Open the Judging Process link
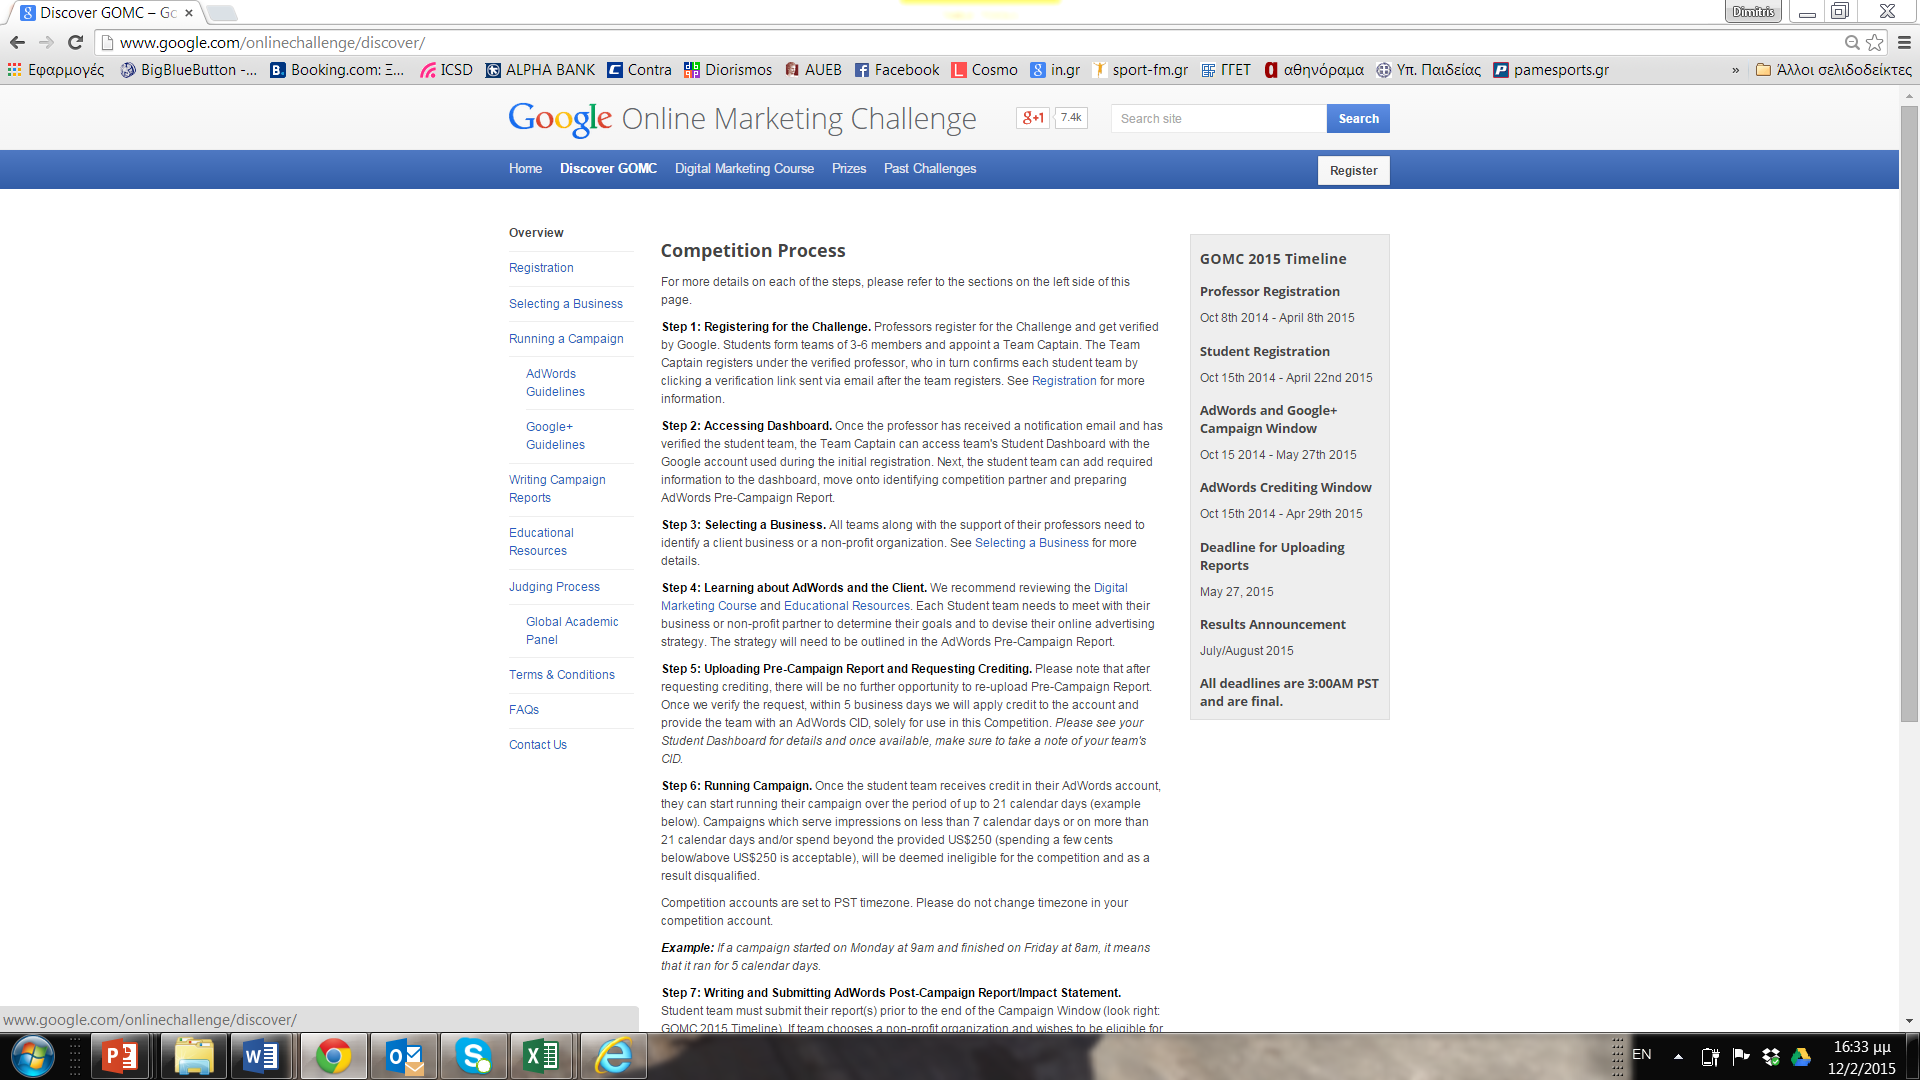The image size is (1920, 1080). [x=554, y=587]
